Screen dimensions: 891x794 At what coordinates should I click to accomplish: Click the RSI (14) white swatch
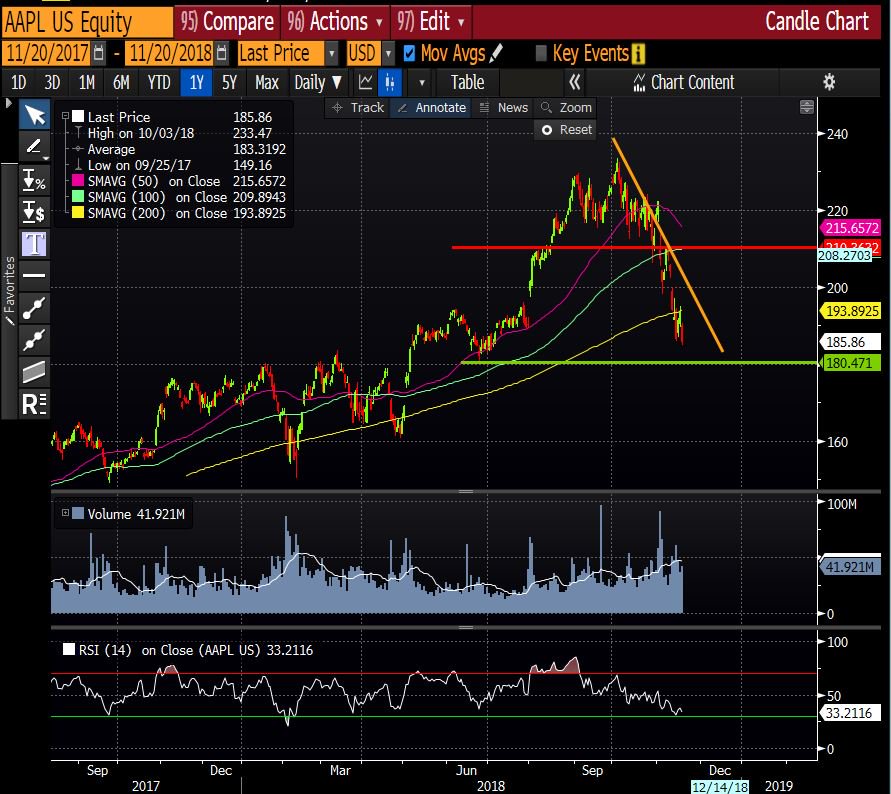pos(69,649)
